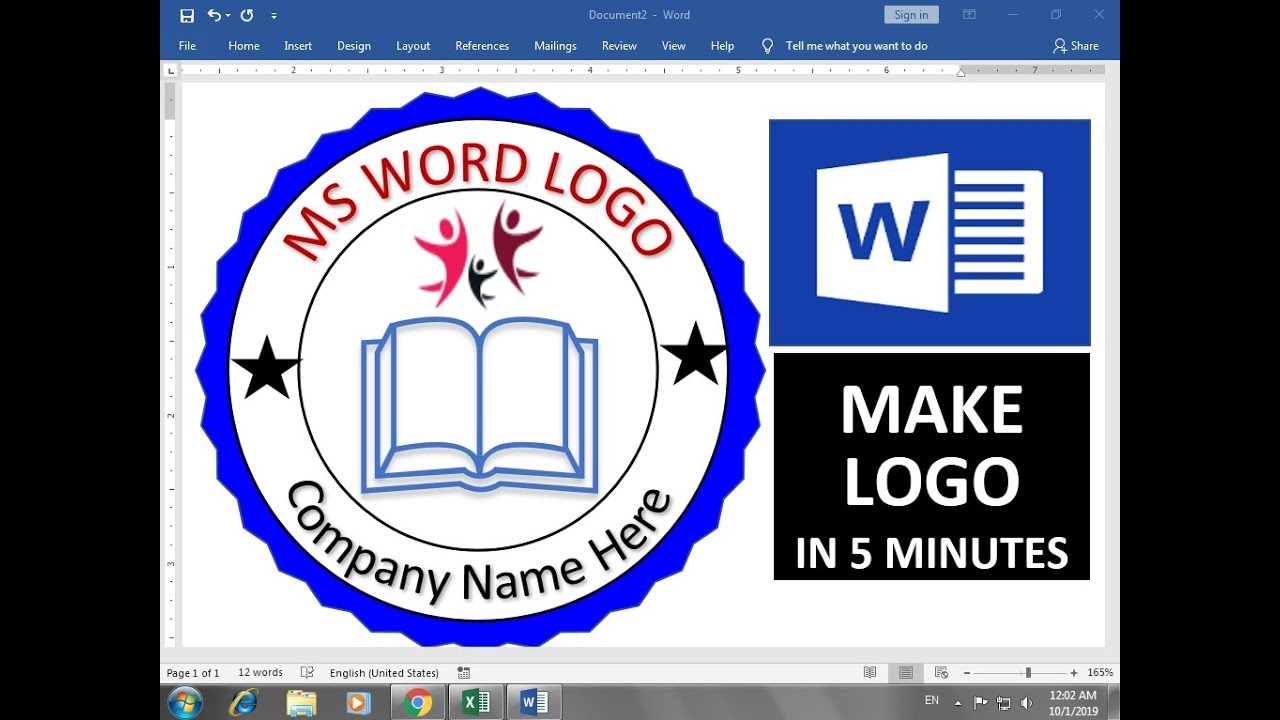
Task: Switch to Print Layout view
Action: click(905, 673)
